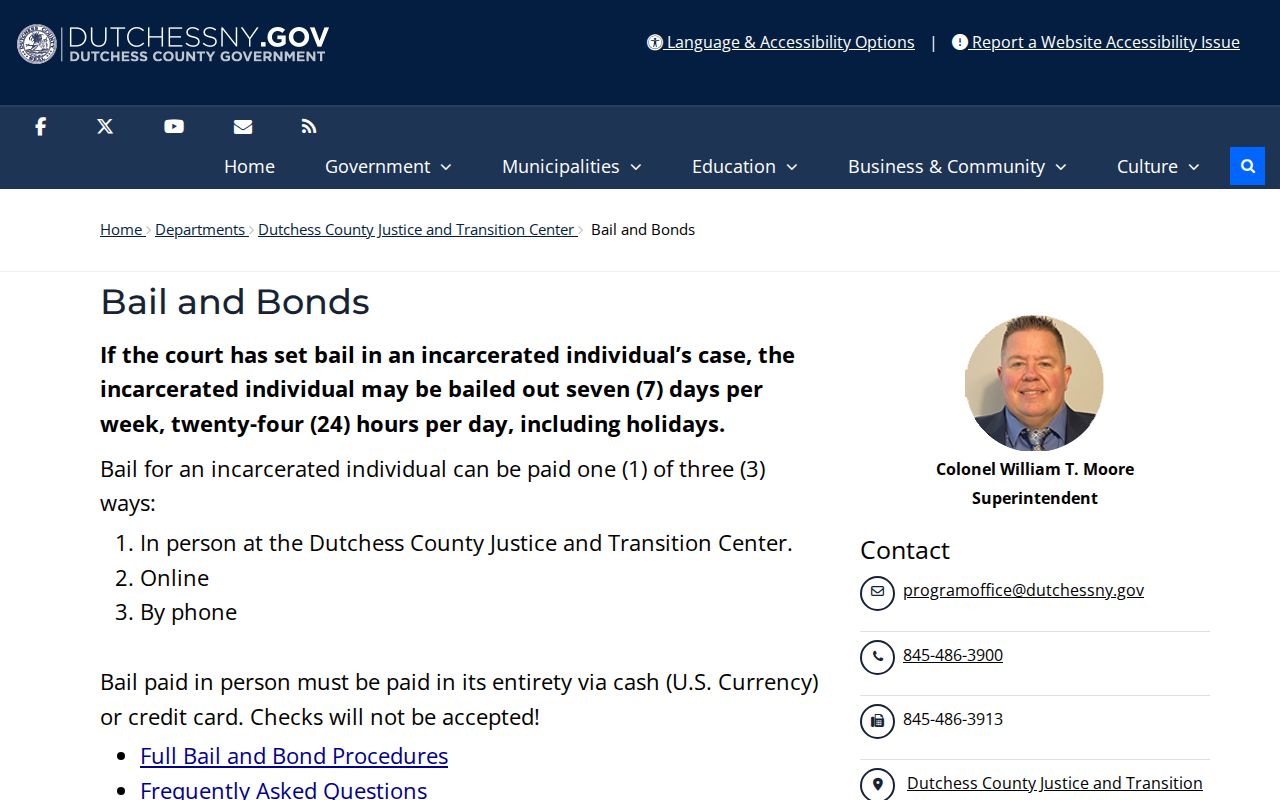
Task: Click the DUTCHESSNY.GOV site title
Action: (198, 38)
